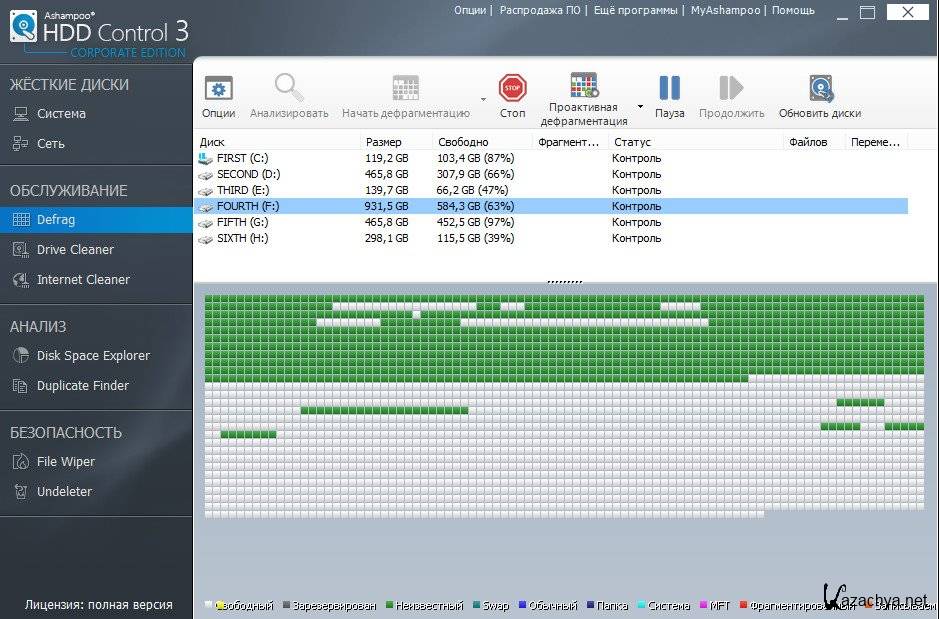Expand Начать дефрагментацию dropdown arrow
The width and height of the screenshot is (939, 619).
click(x=483, y=100)
